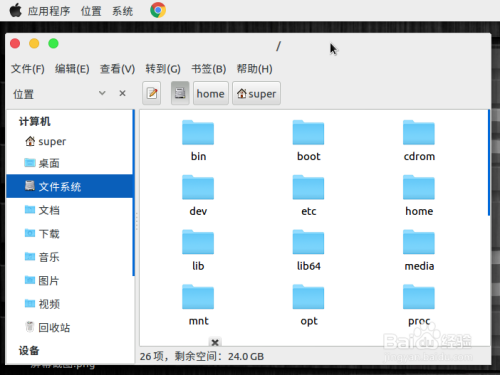500x375 pixels.
Task: Click the super path bar button
Action: point(256,93)
